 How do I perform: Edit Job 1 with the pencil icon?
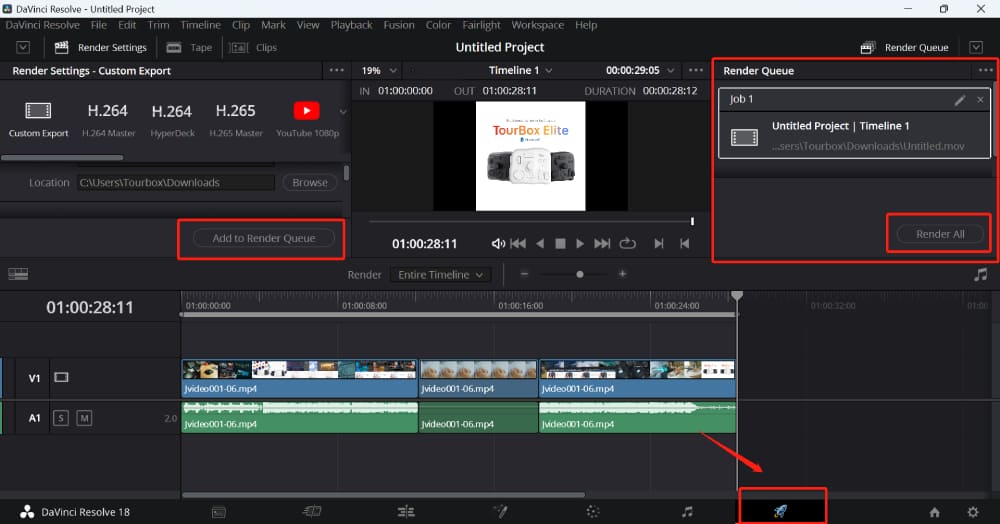point(960,100)
